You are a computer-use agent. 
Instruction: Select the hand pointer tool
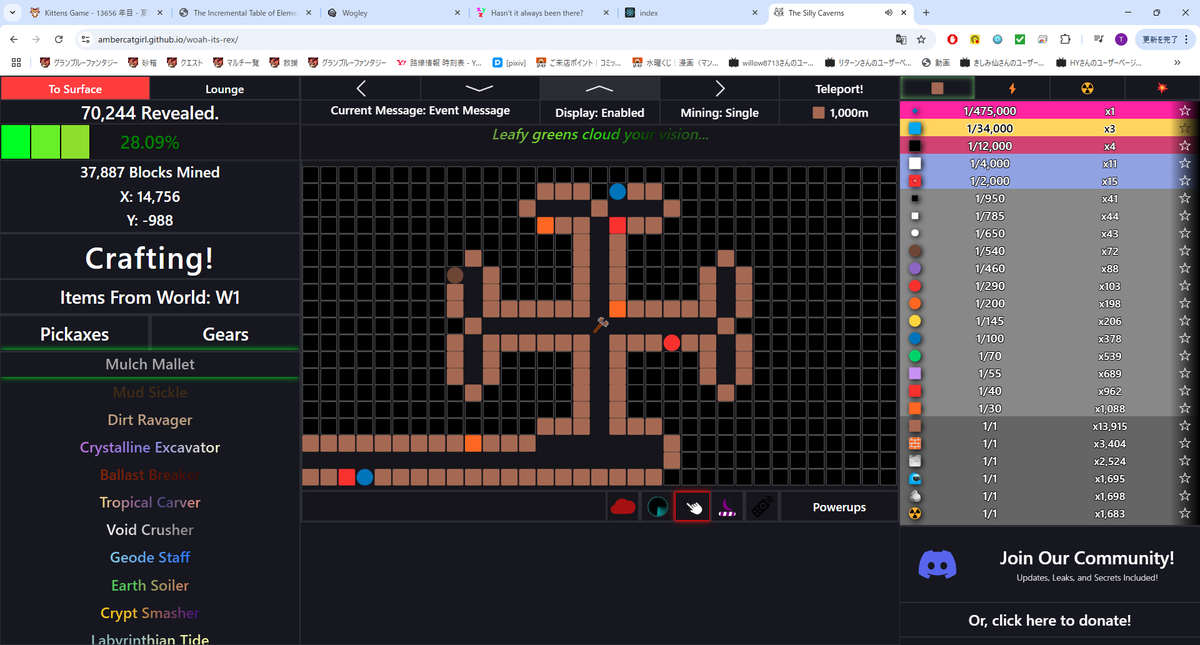pos(692,507)
